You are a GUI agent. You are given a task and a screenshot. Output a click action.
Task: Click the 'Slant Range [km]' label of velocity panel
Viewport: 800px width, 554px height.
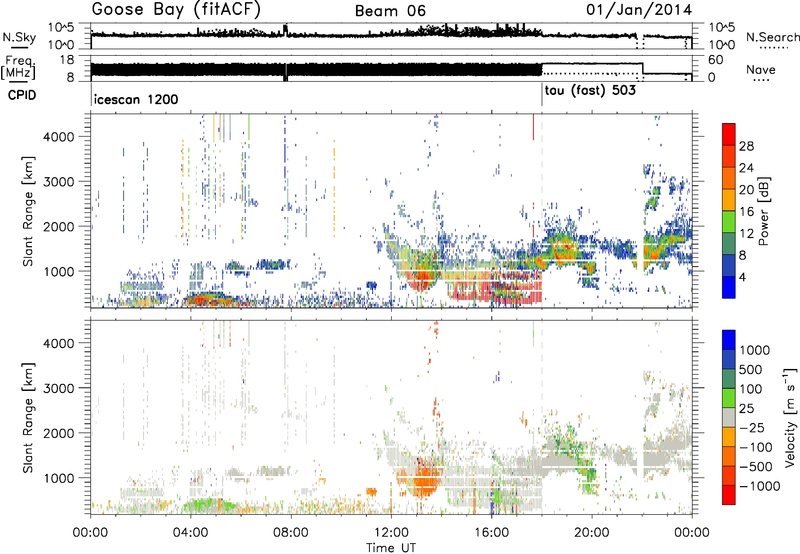click(x=28, y=417)
